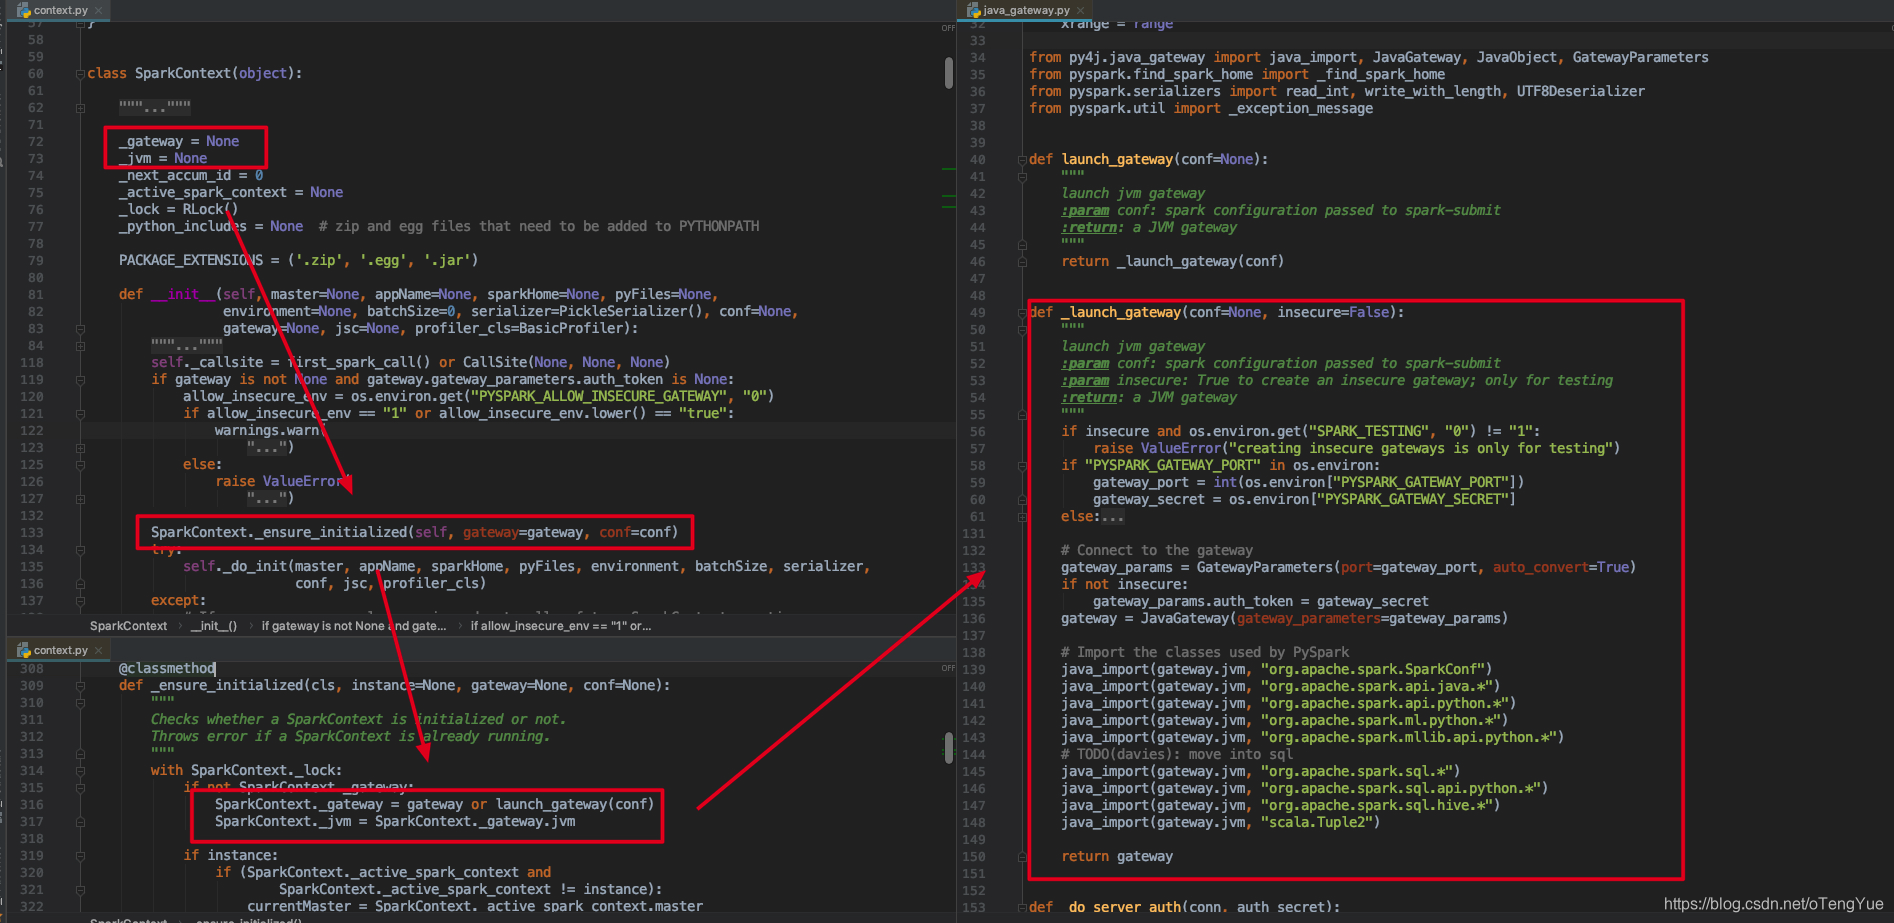
Task: Select 'if allow_insecure_env == "1" or...' breadcrumb
Action: tap(561, 626)
